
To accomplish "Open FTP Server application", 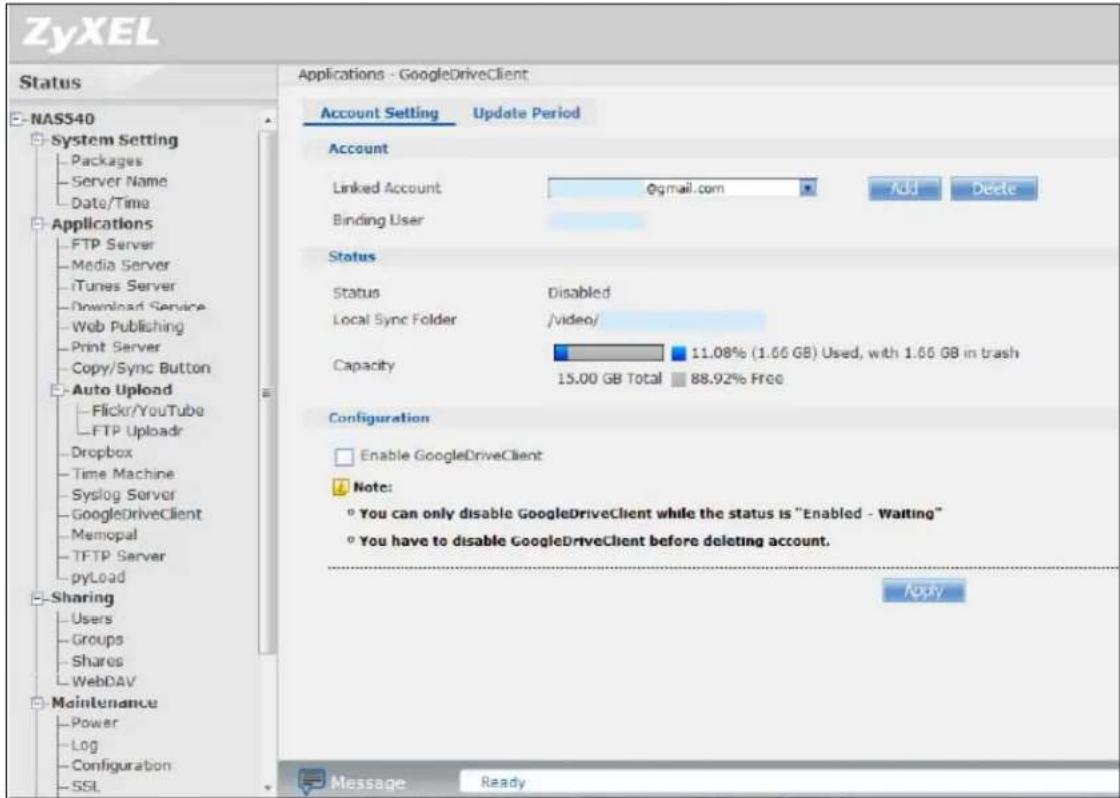I will 112,244.
